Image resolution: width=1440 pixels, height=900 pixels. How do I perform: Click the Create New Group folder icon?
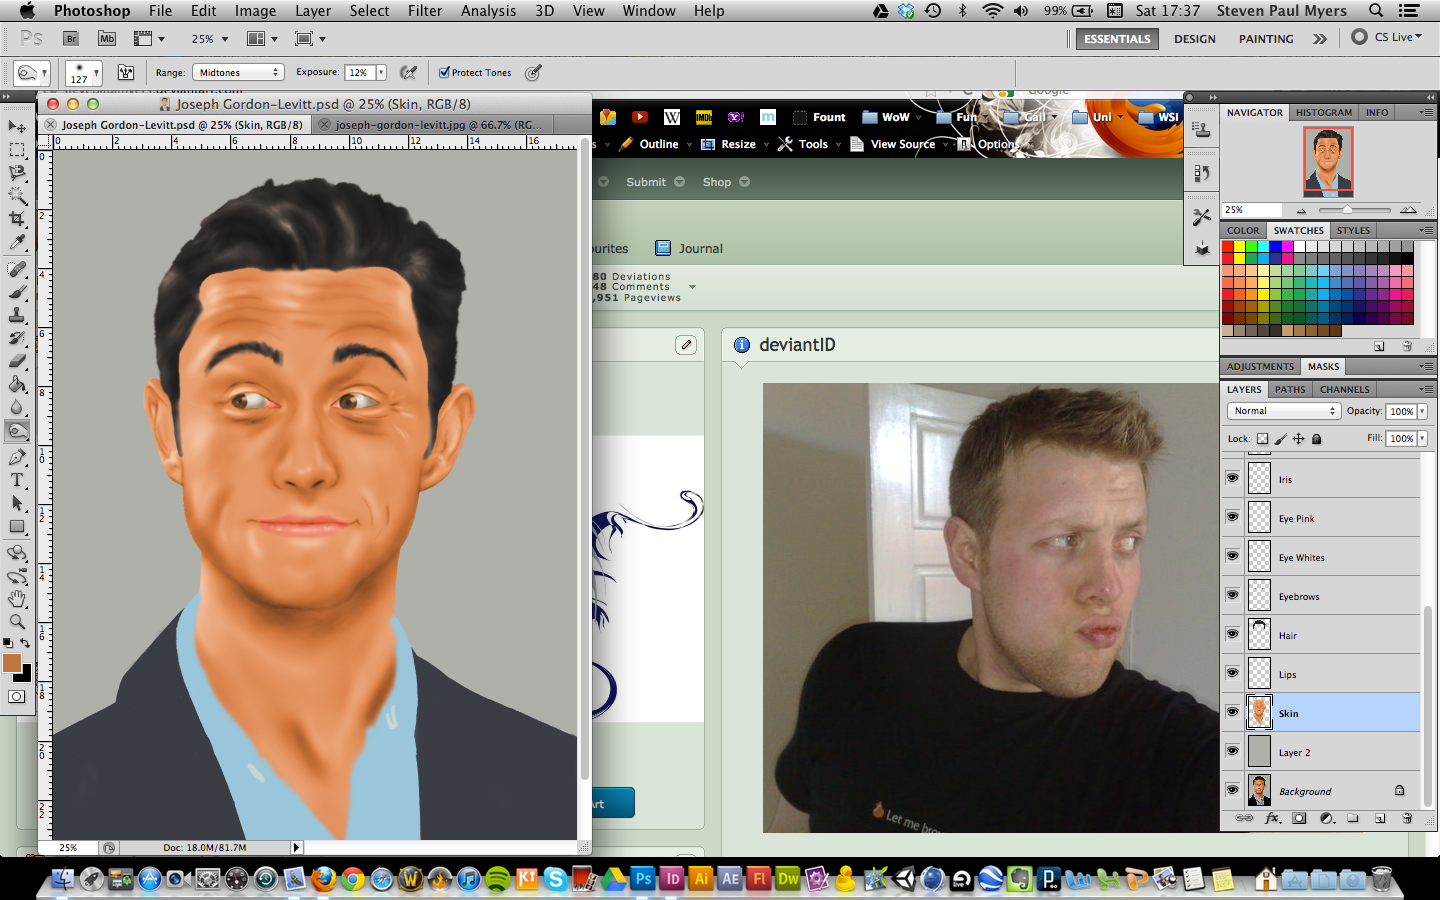tap(1353, 818)
